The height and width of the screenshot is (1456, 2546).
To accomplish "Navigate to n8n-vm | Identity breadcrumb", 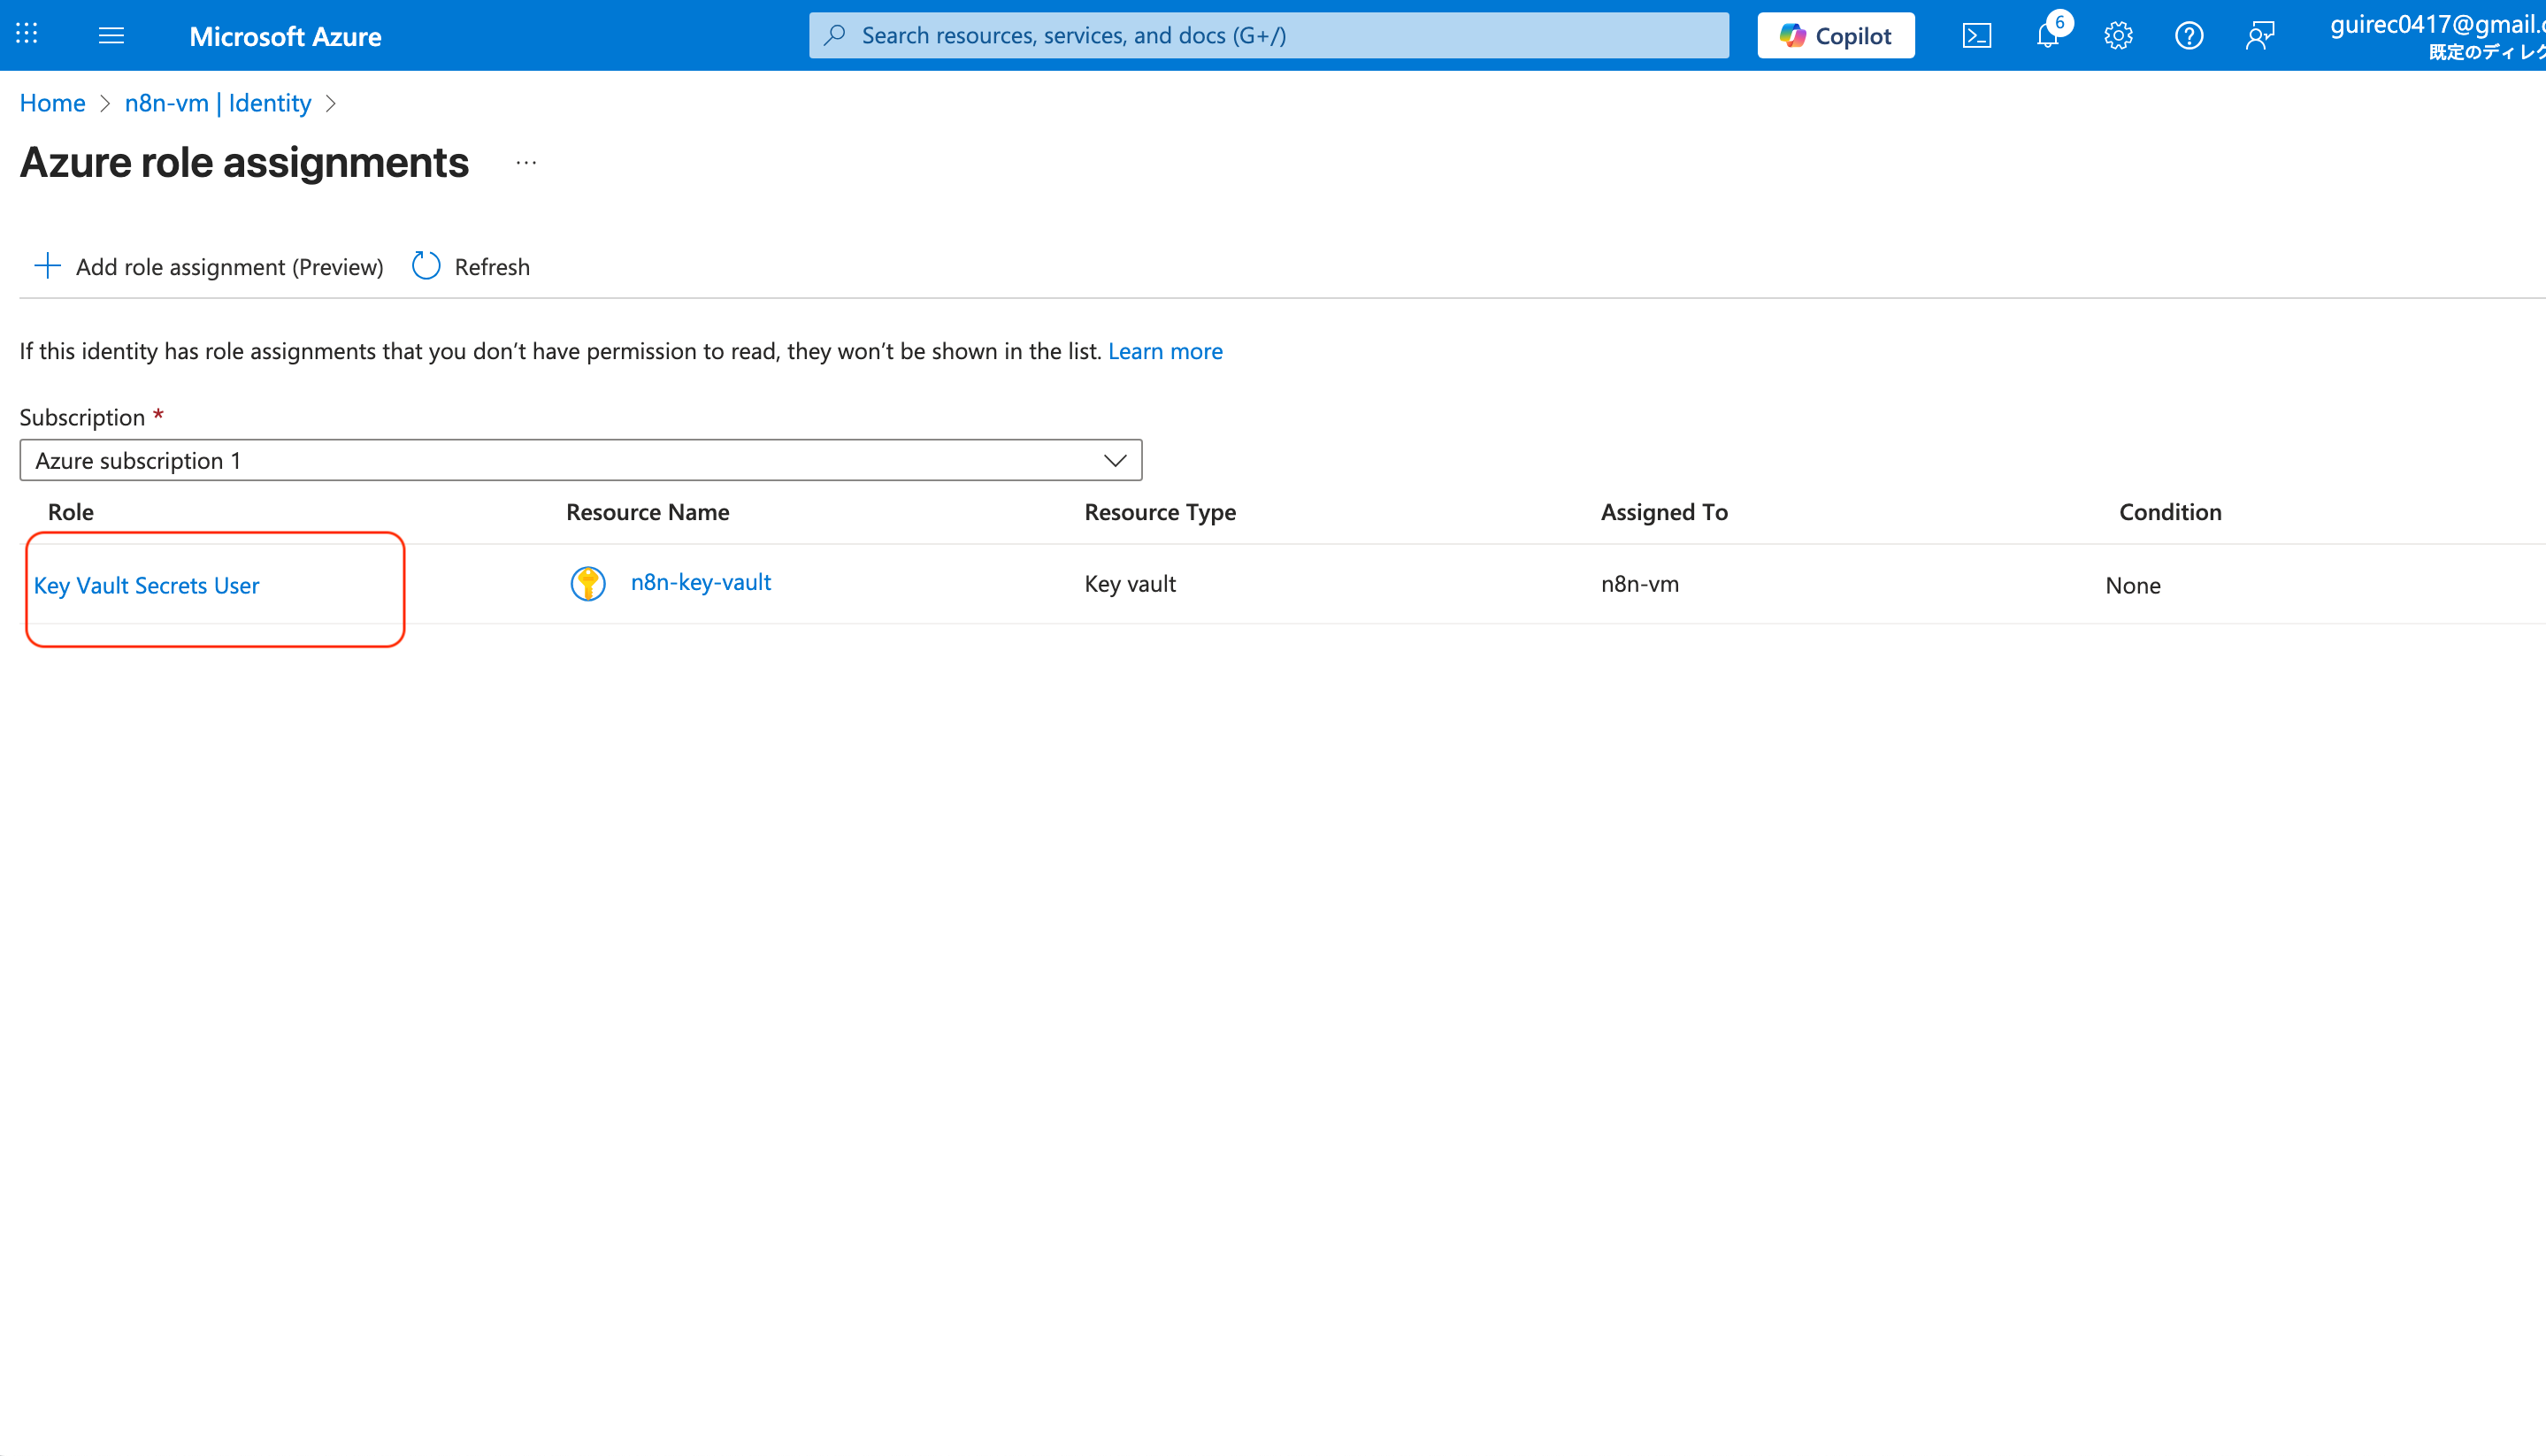I will tap(217, 103).
